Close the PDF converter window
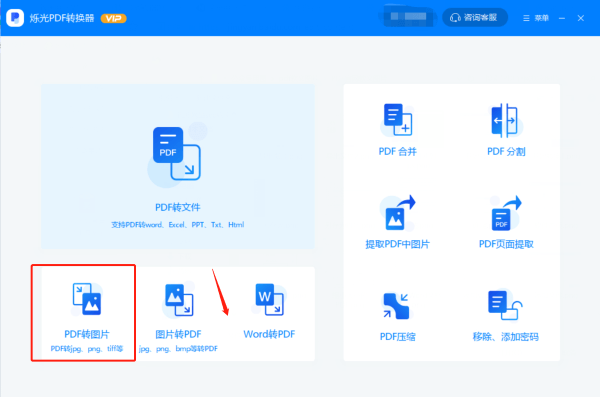600x397 pixels. 580,18
